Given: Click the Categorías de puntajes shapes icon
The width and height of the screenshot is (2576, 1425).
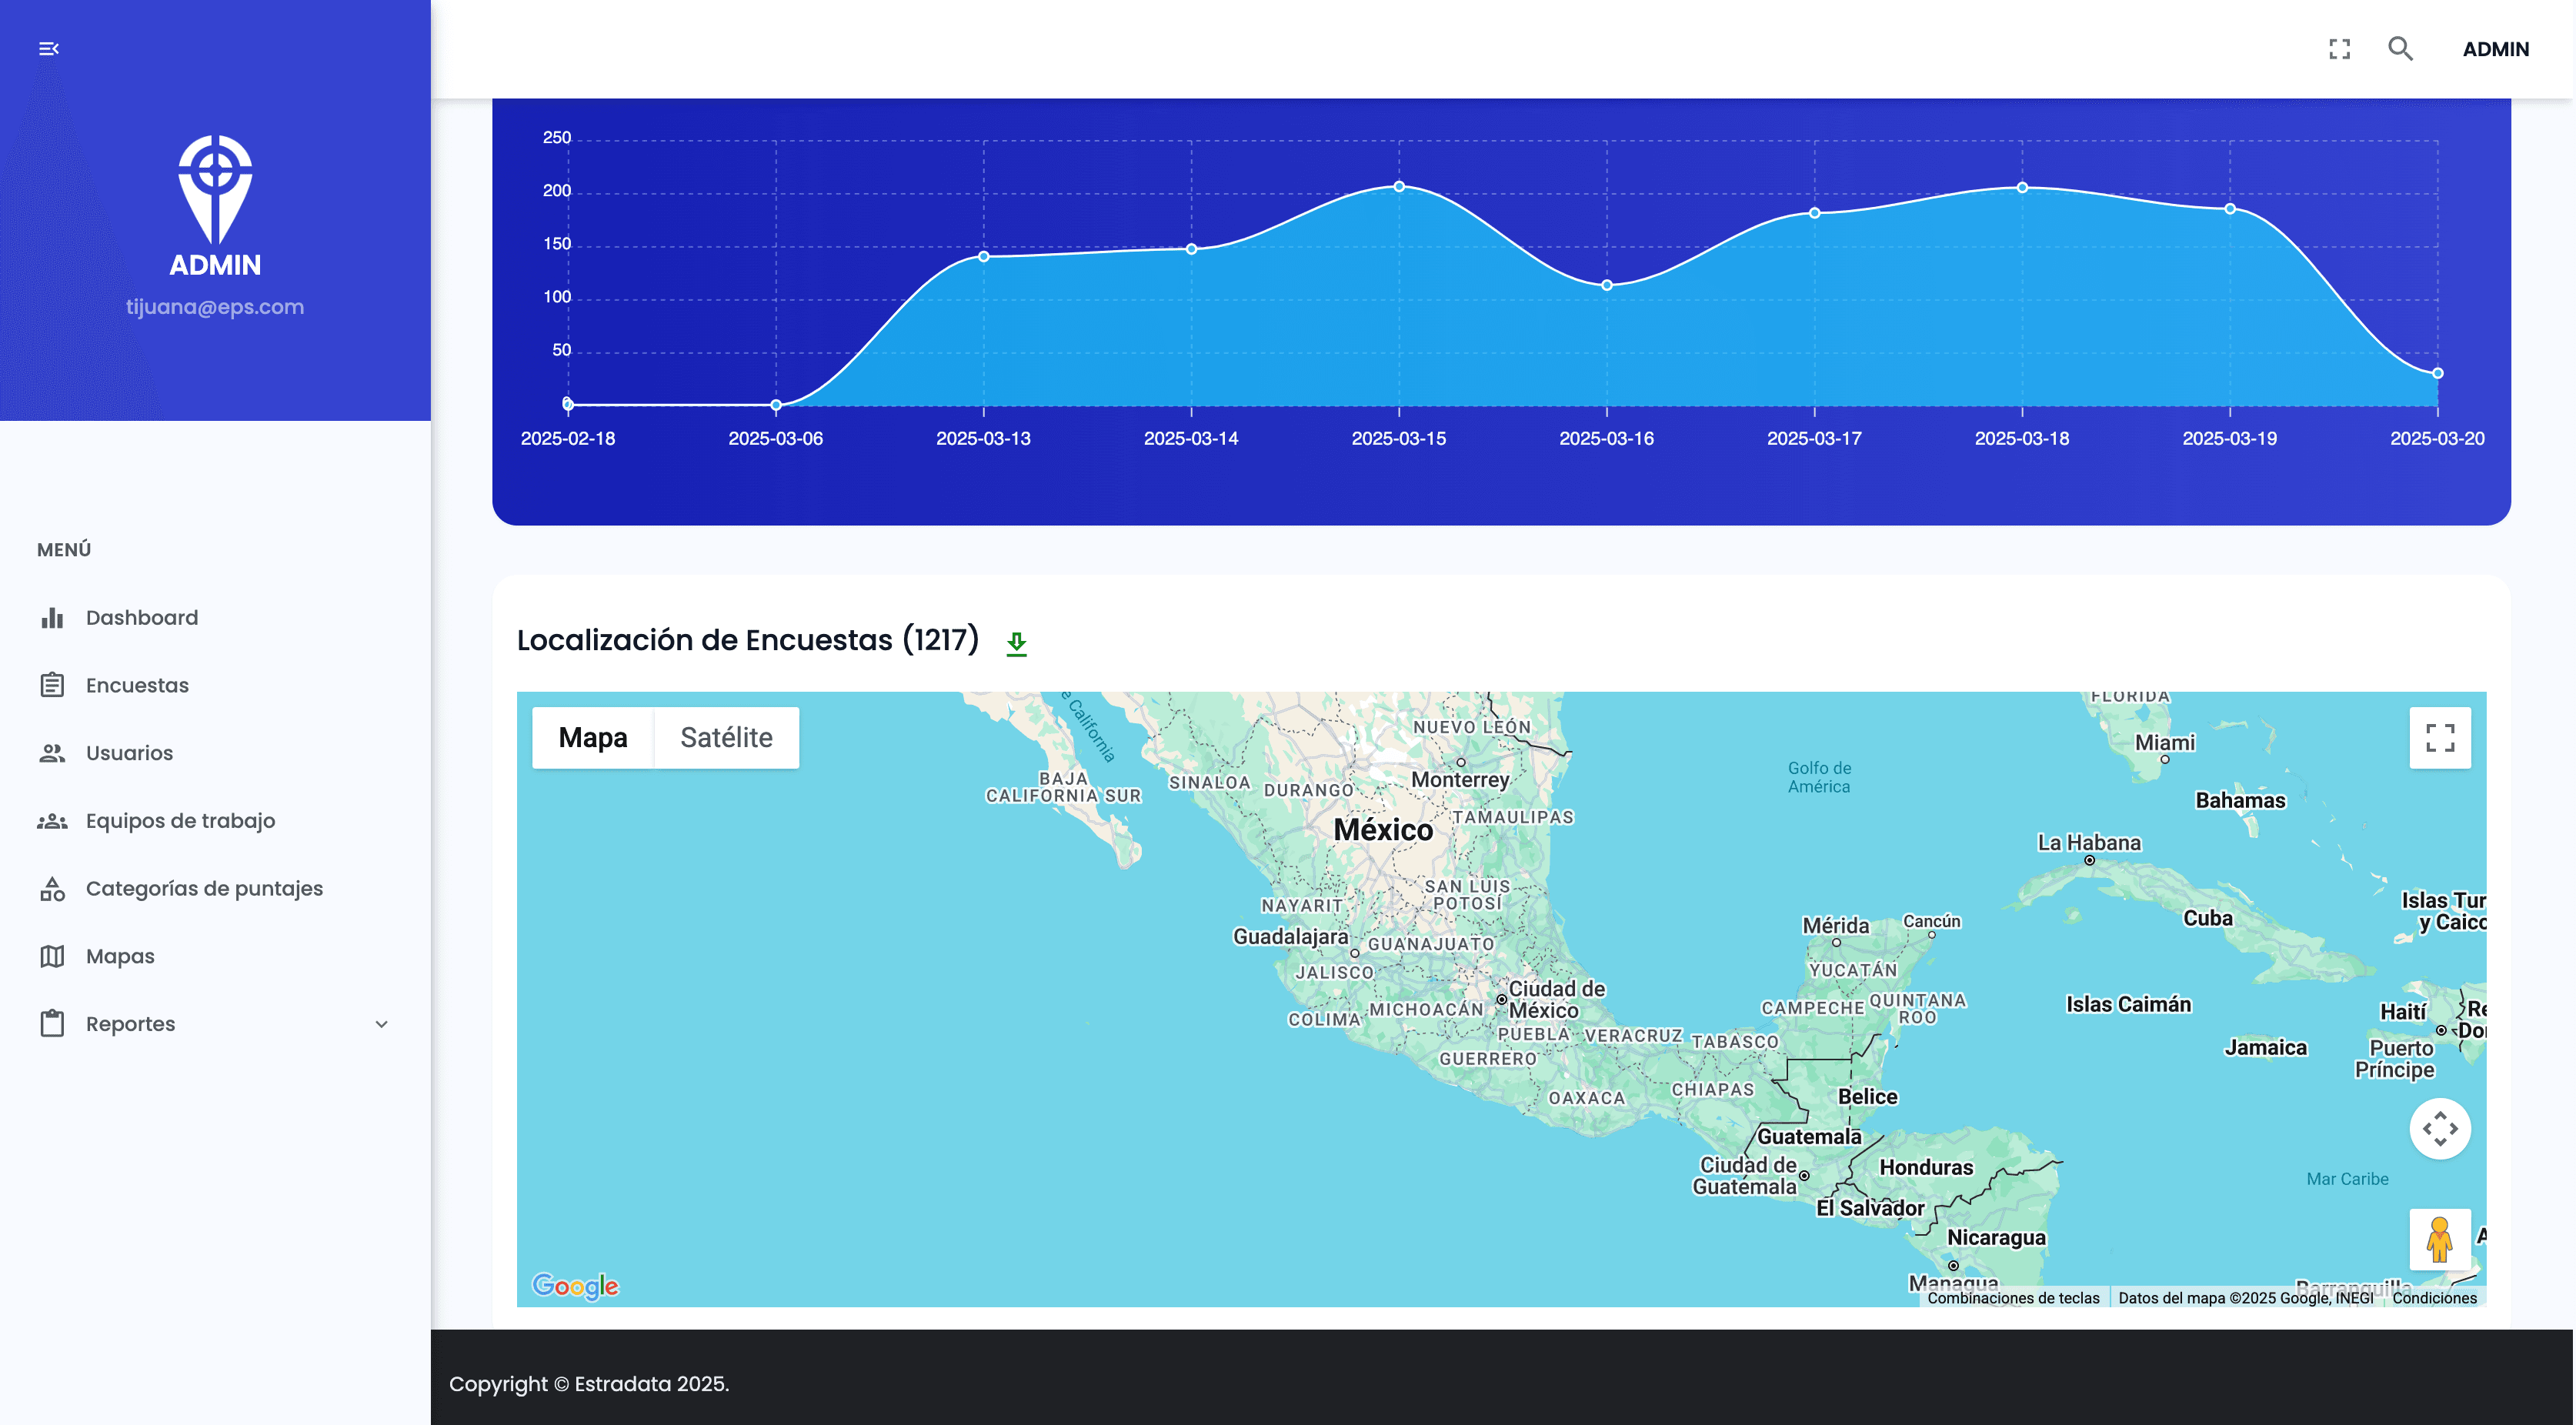Looking at the screenshot, I should [x=52, y=889].
